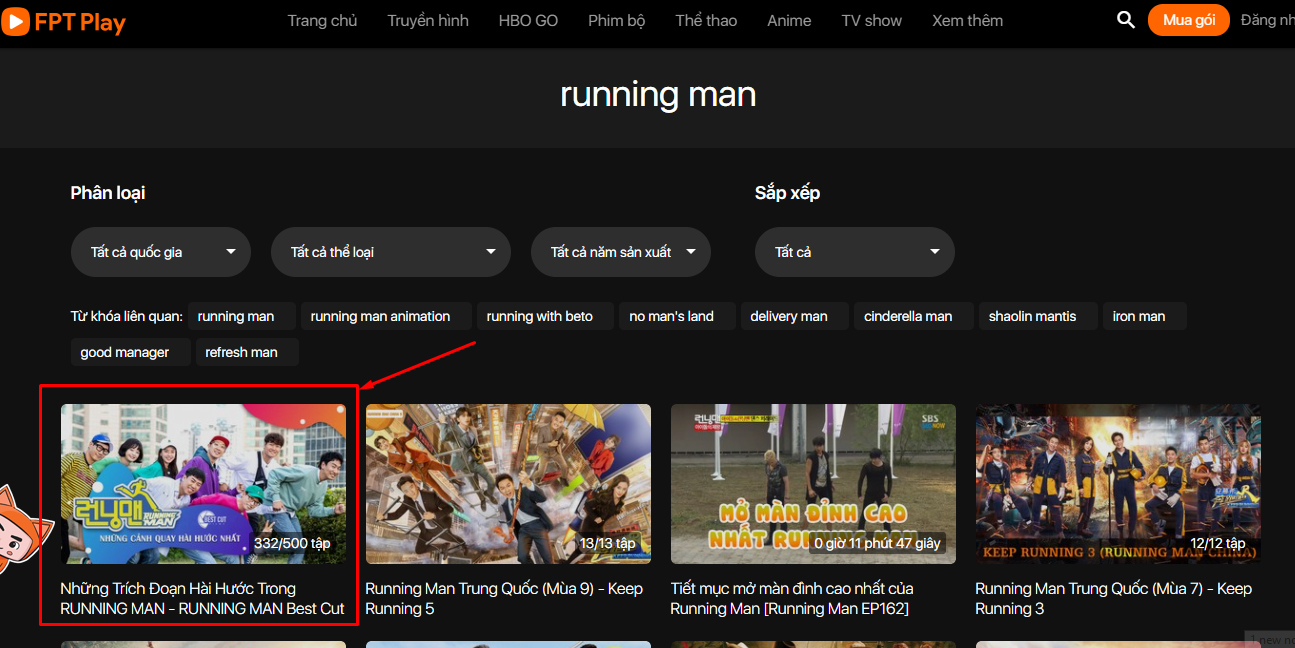Click Running Man Trung Quốc Mùa 7 title

[1112, 598]
